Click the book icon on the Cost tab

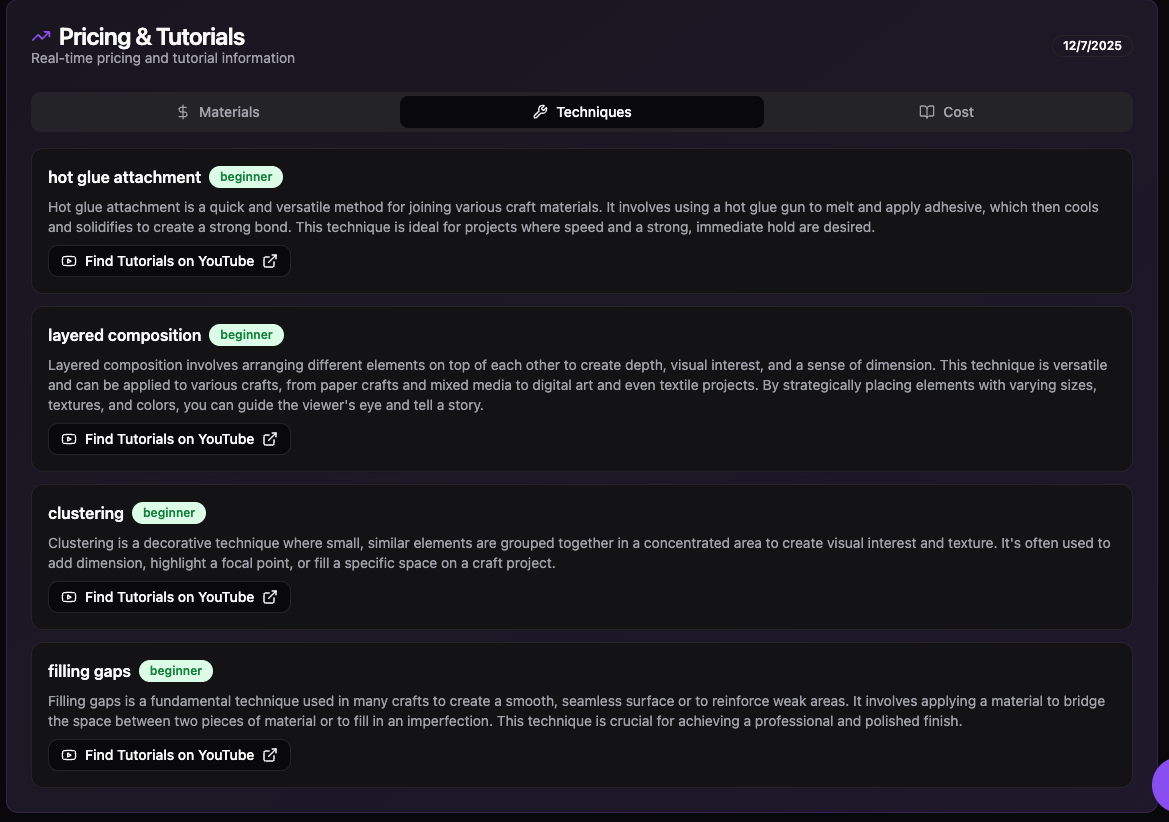tap(926, 112)
